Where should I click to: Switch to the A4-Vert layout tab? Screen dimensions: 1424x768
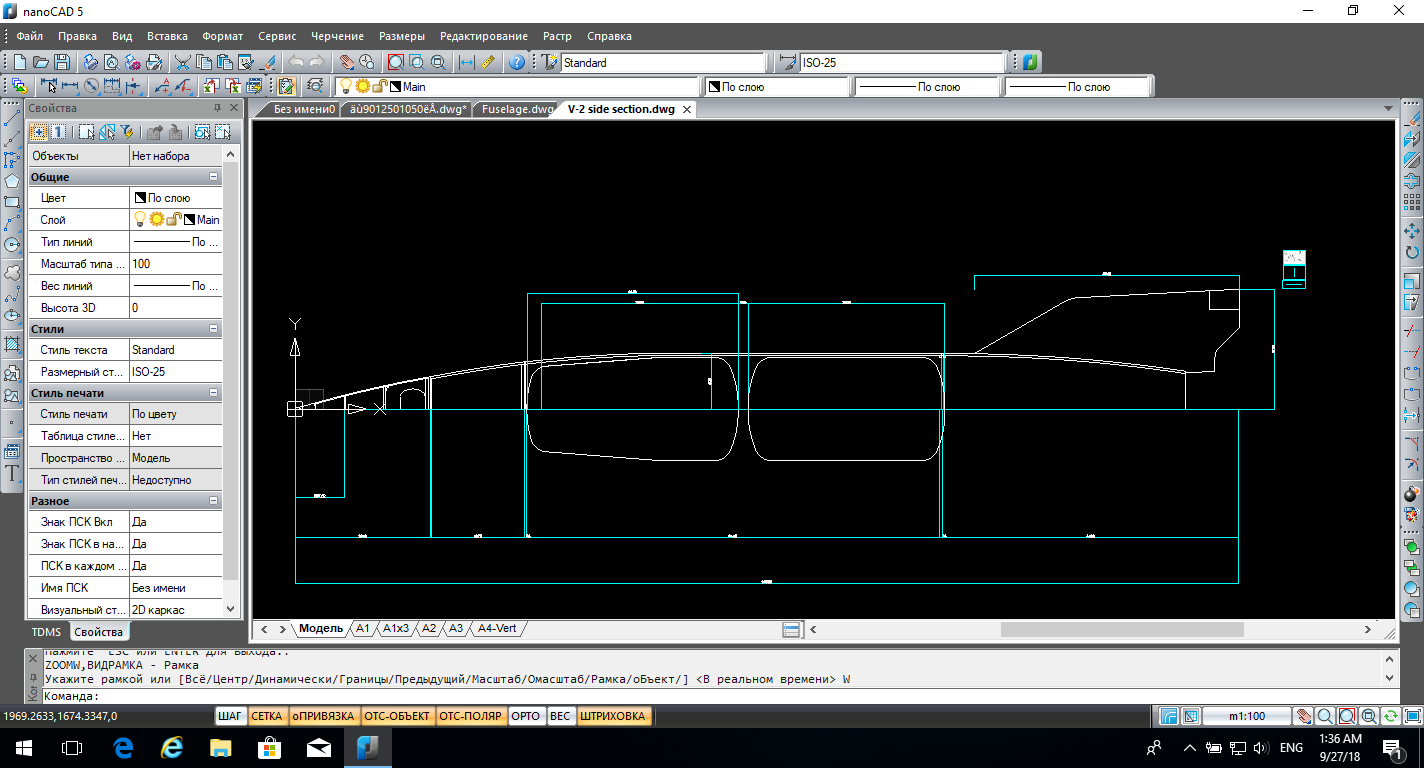(x=496, y=629)
